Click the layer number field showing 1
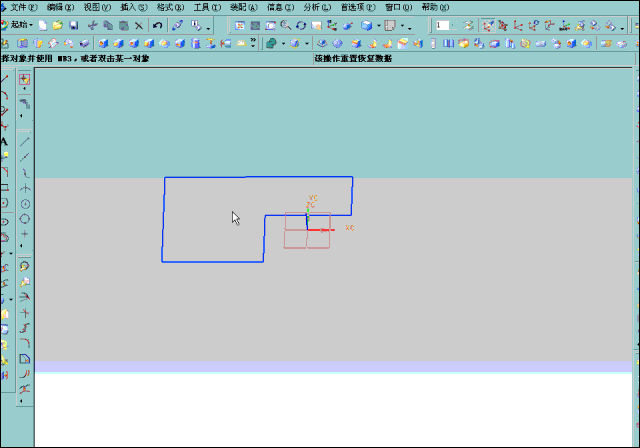 click(442, 25)
